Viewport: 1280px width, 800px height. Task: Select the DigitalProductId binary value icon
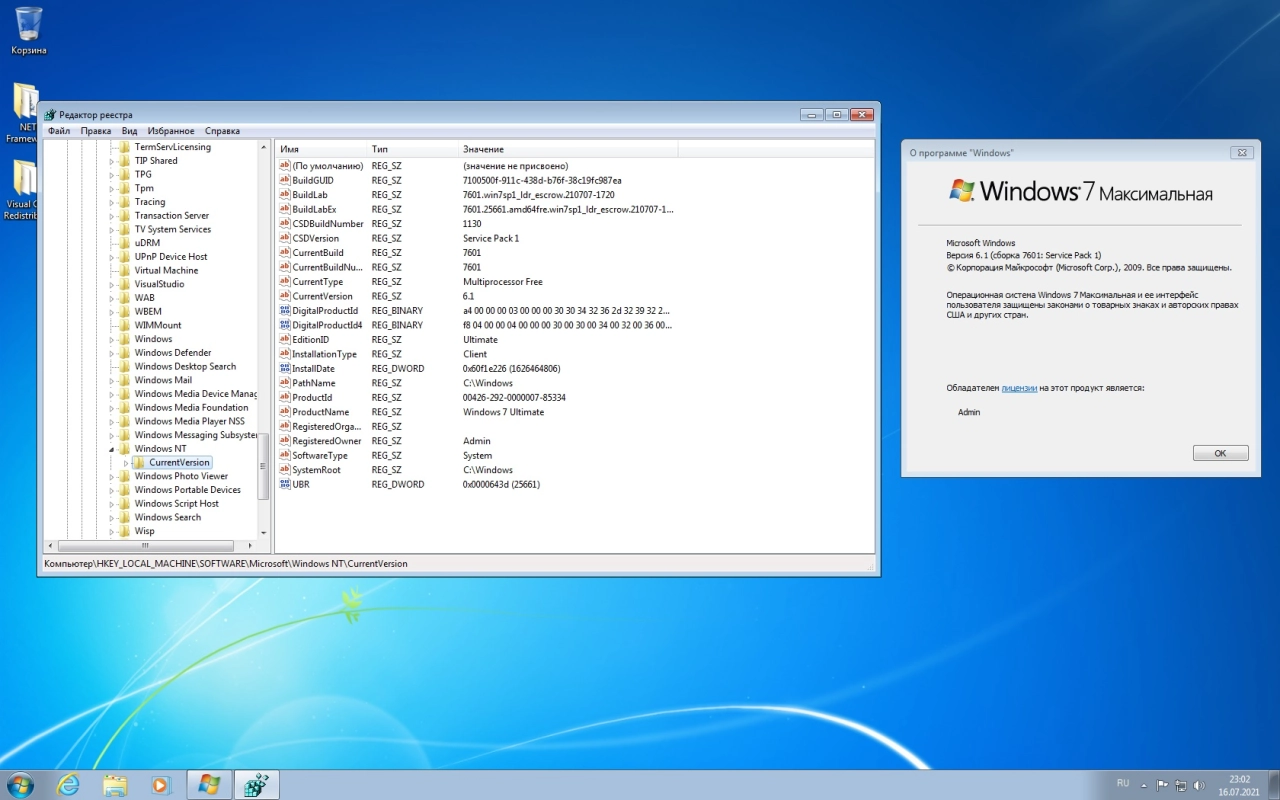284,310
